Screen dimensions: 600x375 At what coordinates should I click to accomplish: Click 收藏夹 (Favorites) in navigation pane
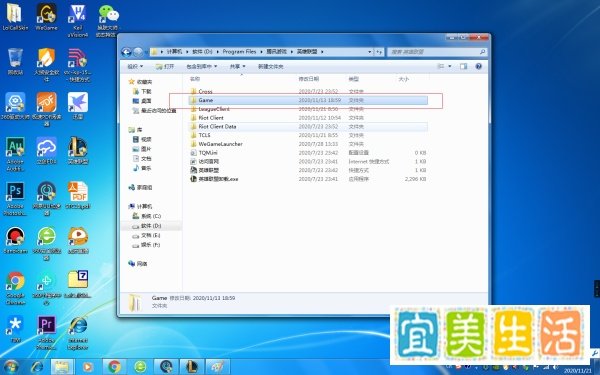coord(144,82)
